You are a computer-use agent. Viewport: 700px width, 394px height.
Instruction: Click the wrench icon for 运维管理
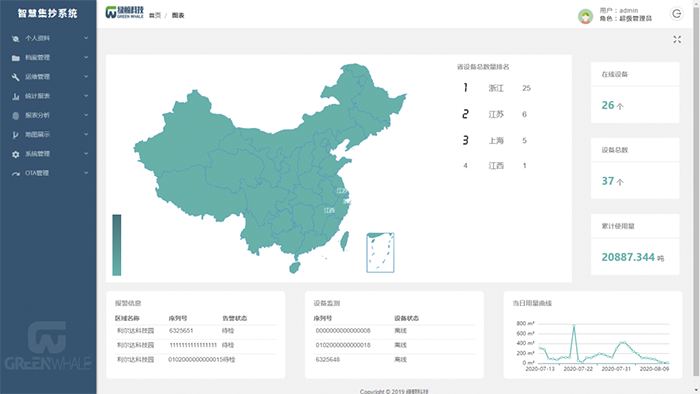(x=16, y=77)
